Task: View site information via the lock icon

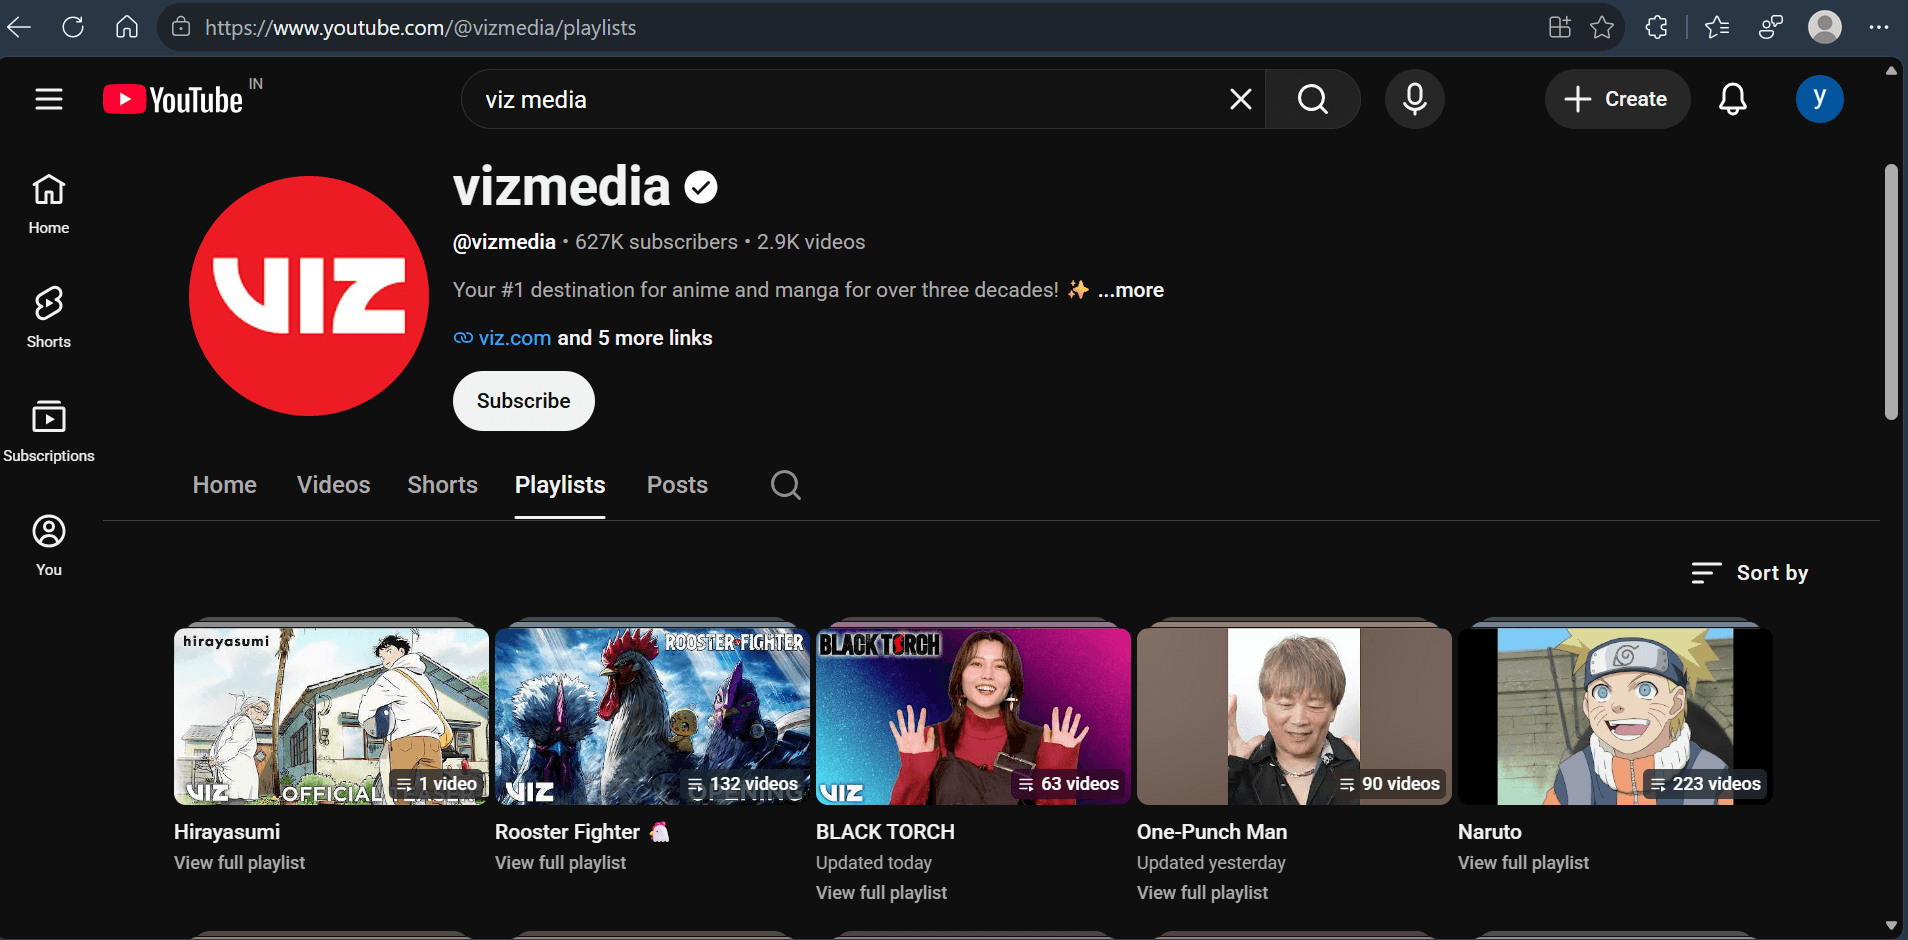Action: 181,27
